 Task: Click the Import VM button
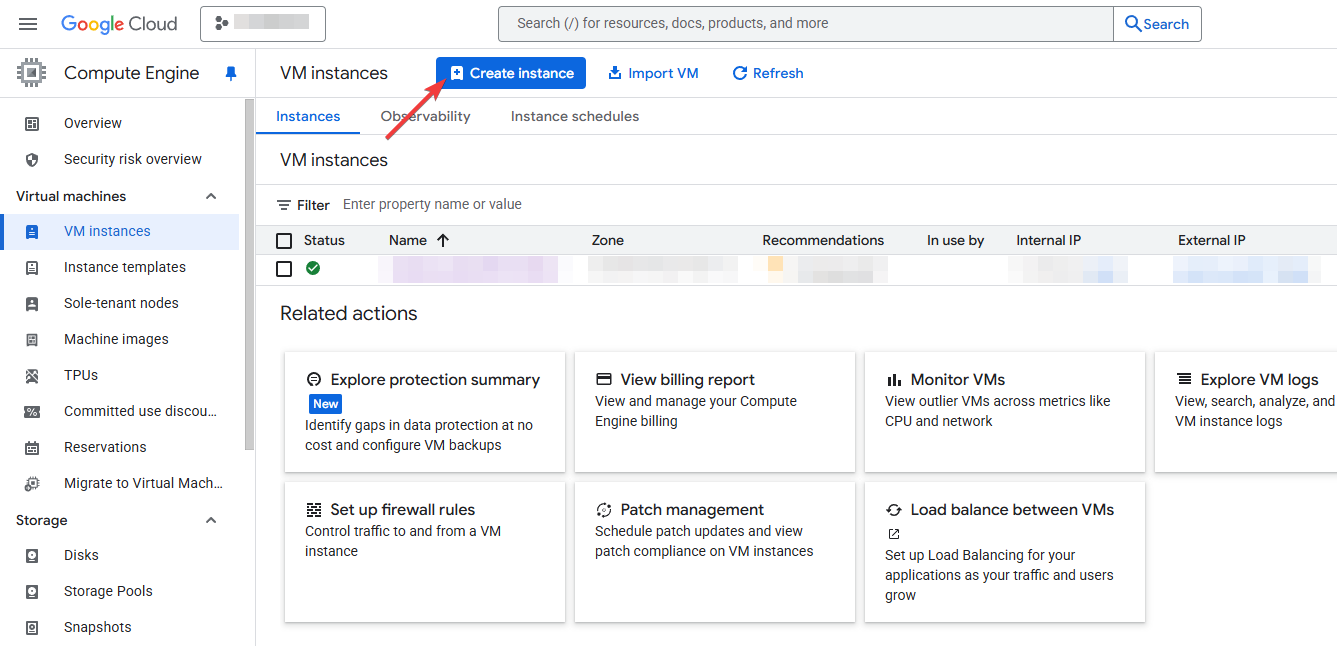click(x=653, y=73)
